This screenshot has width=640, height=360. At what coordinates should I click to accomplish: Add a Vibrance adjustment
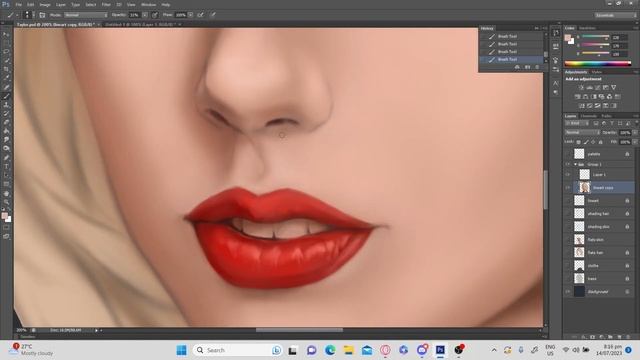coord(613,87)
